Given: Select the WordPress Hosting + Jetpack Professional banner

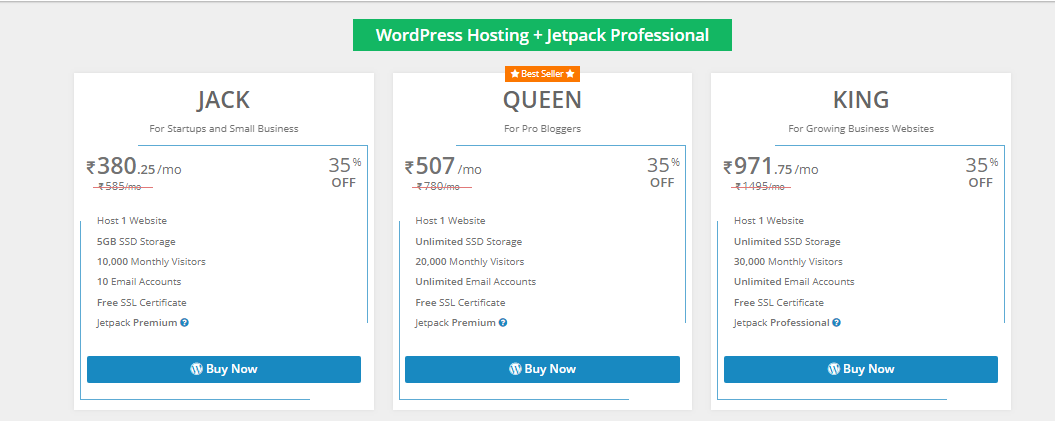Looking at the screenshot, I should coord(542,35).
